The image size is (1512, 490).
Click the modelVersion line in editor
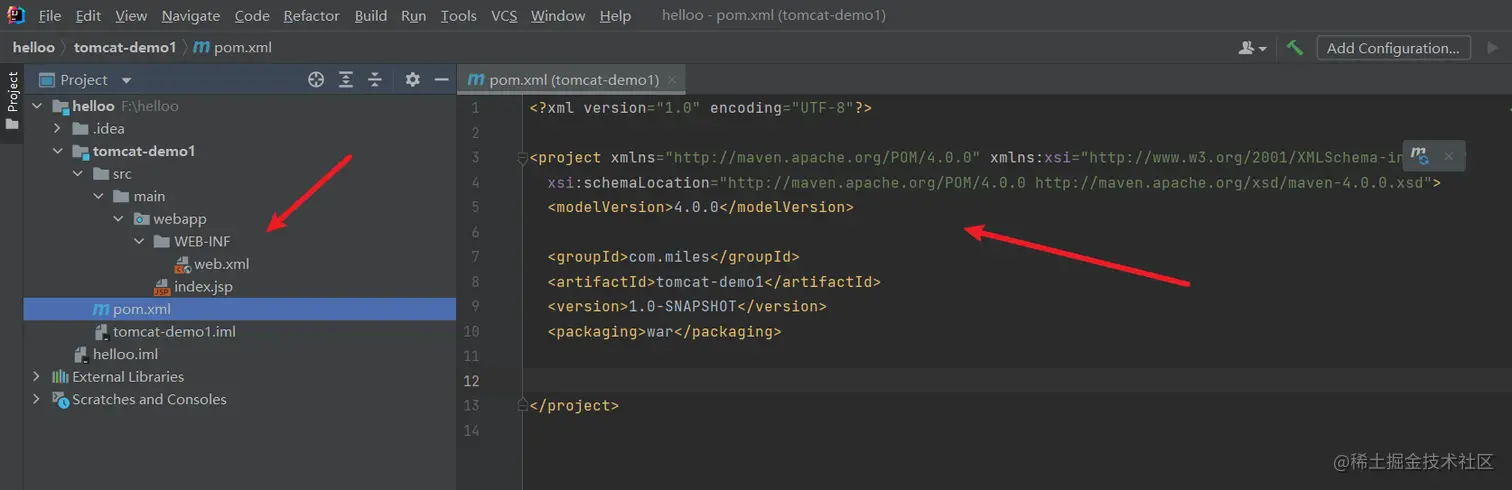(x=700, y=207)
